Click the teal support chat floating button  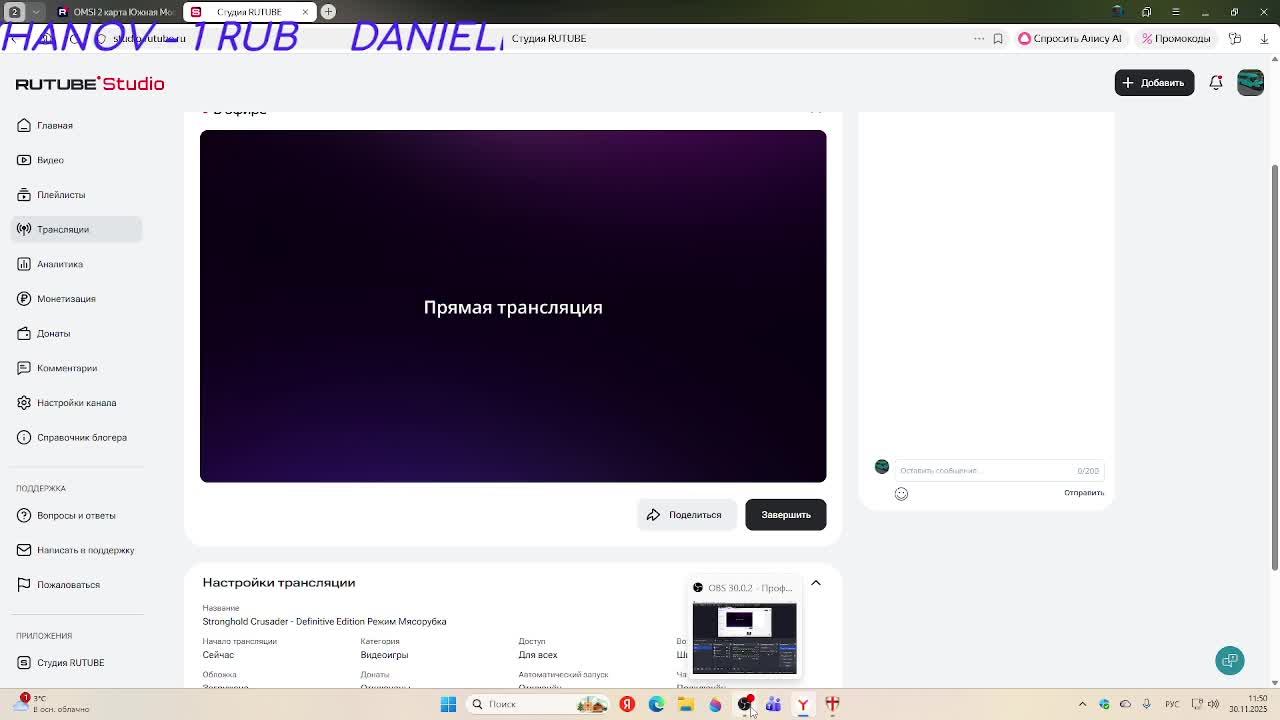click(1230, 661)
